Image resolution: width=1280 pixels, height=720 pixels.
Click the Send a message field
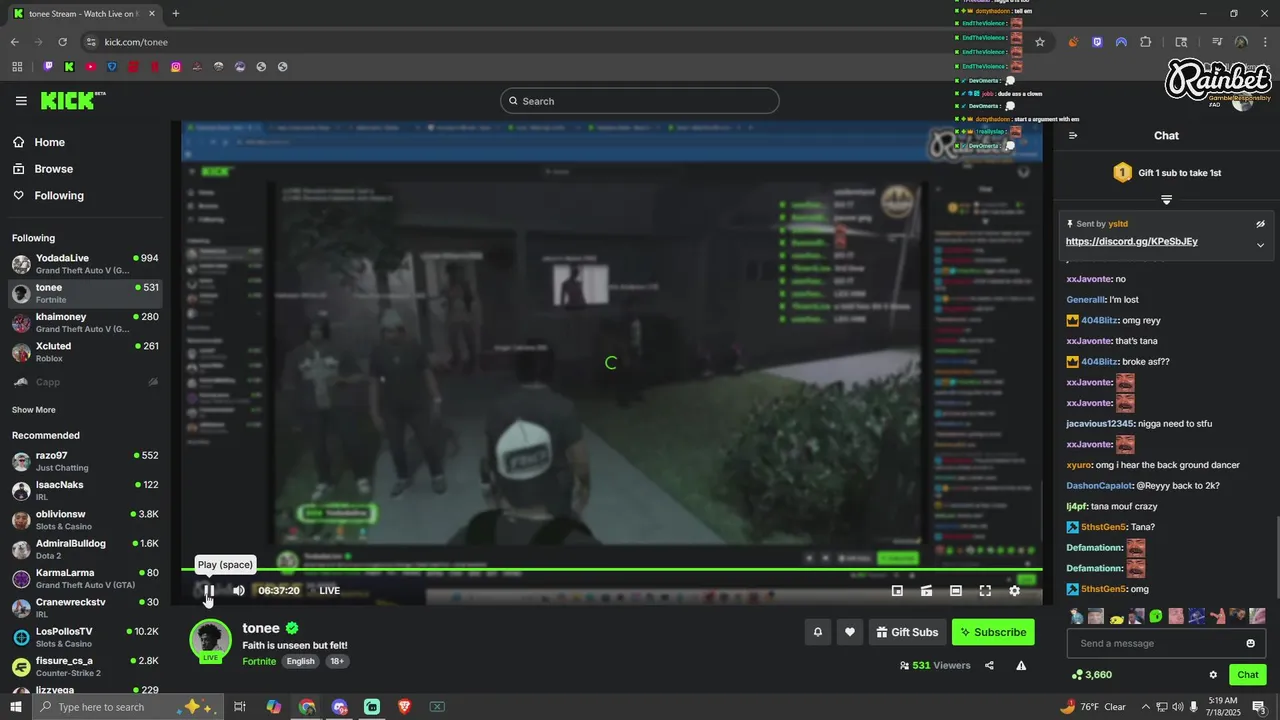coord(1166,643)
